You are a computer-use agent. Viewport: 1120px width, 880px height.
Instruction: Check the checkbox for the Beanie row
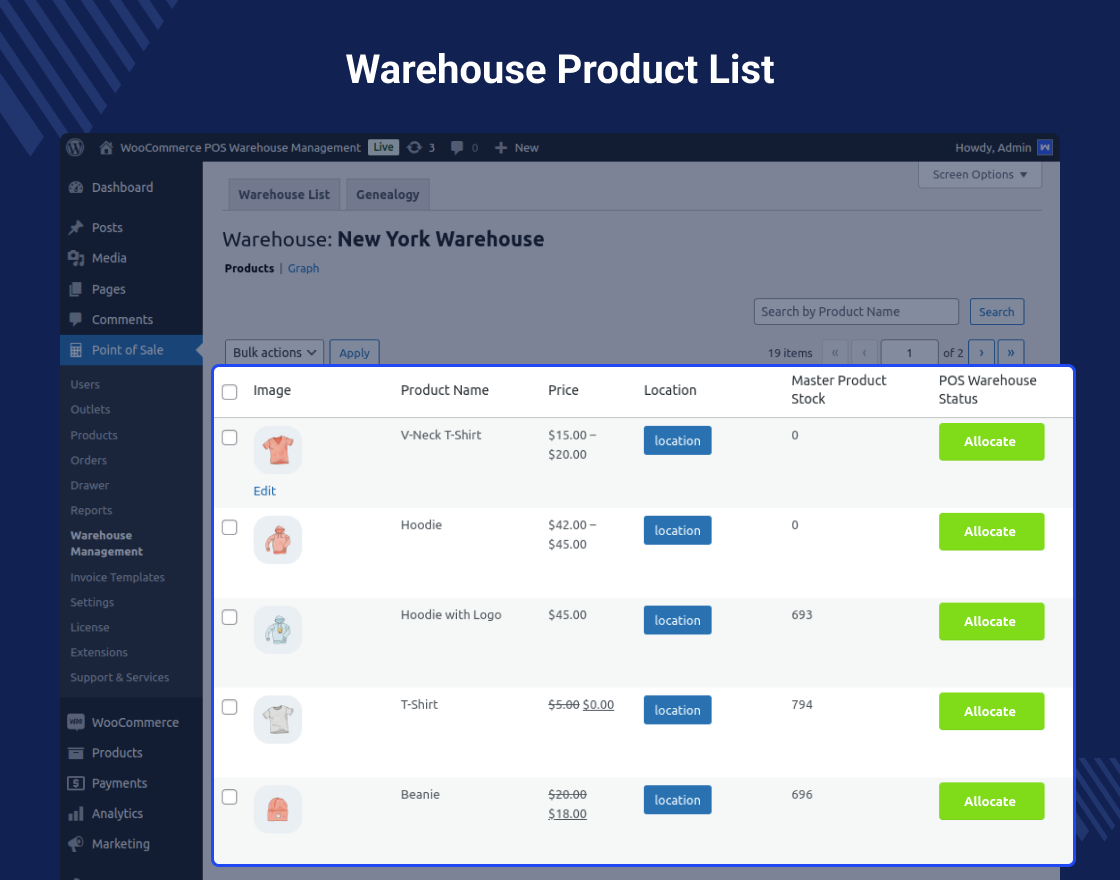[229, 797]
